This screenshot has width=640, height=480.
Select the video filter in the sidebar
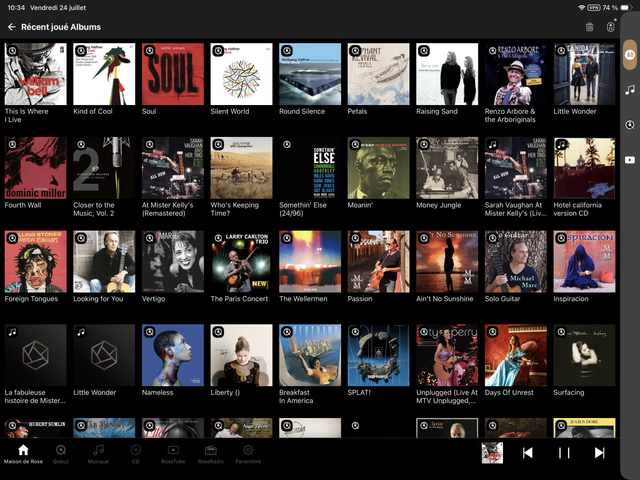pos(630,160)
